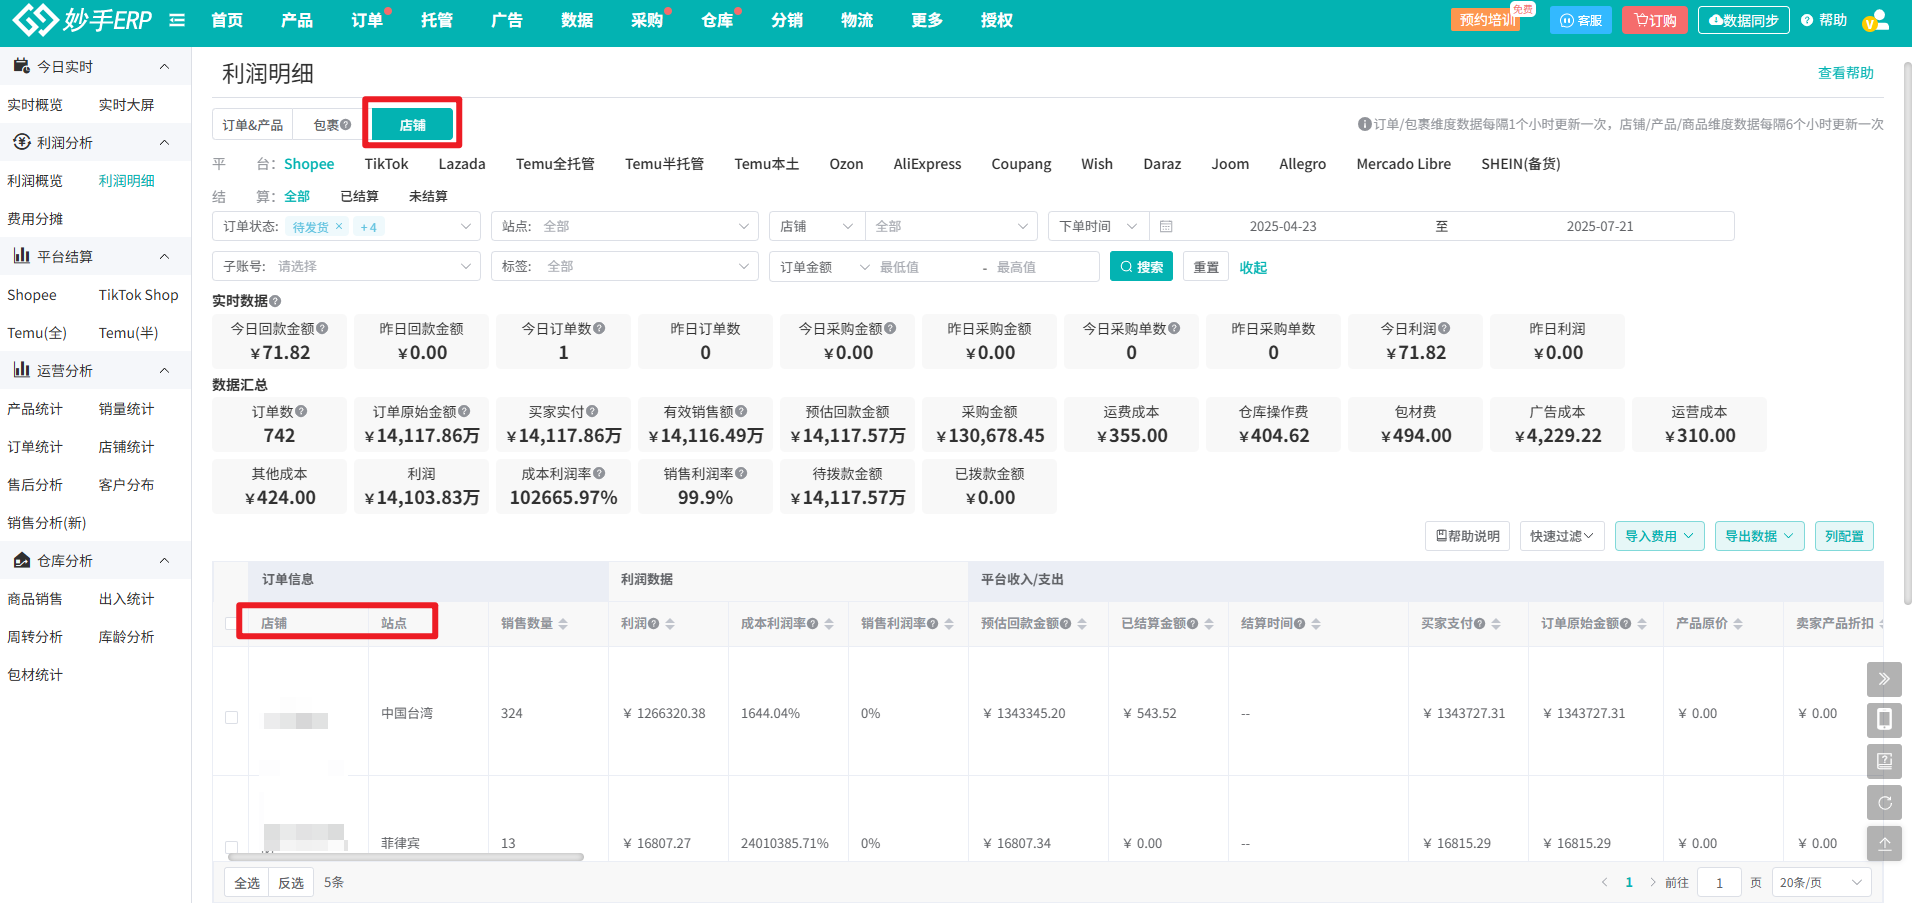Open the 店铺 type selector dropdown
This screenshot has height=903, width=1912.
tap(817, 227)
